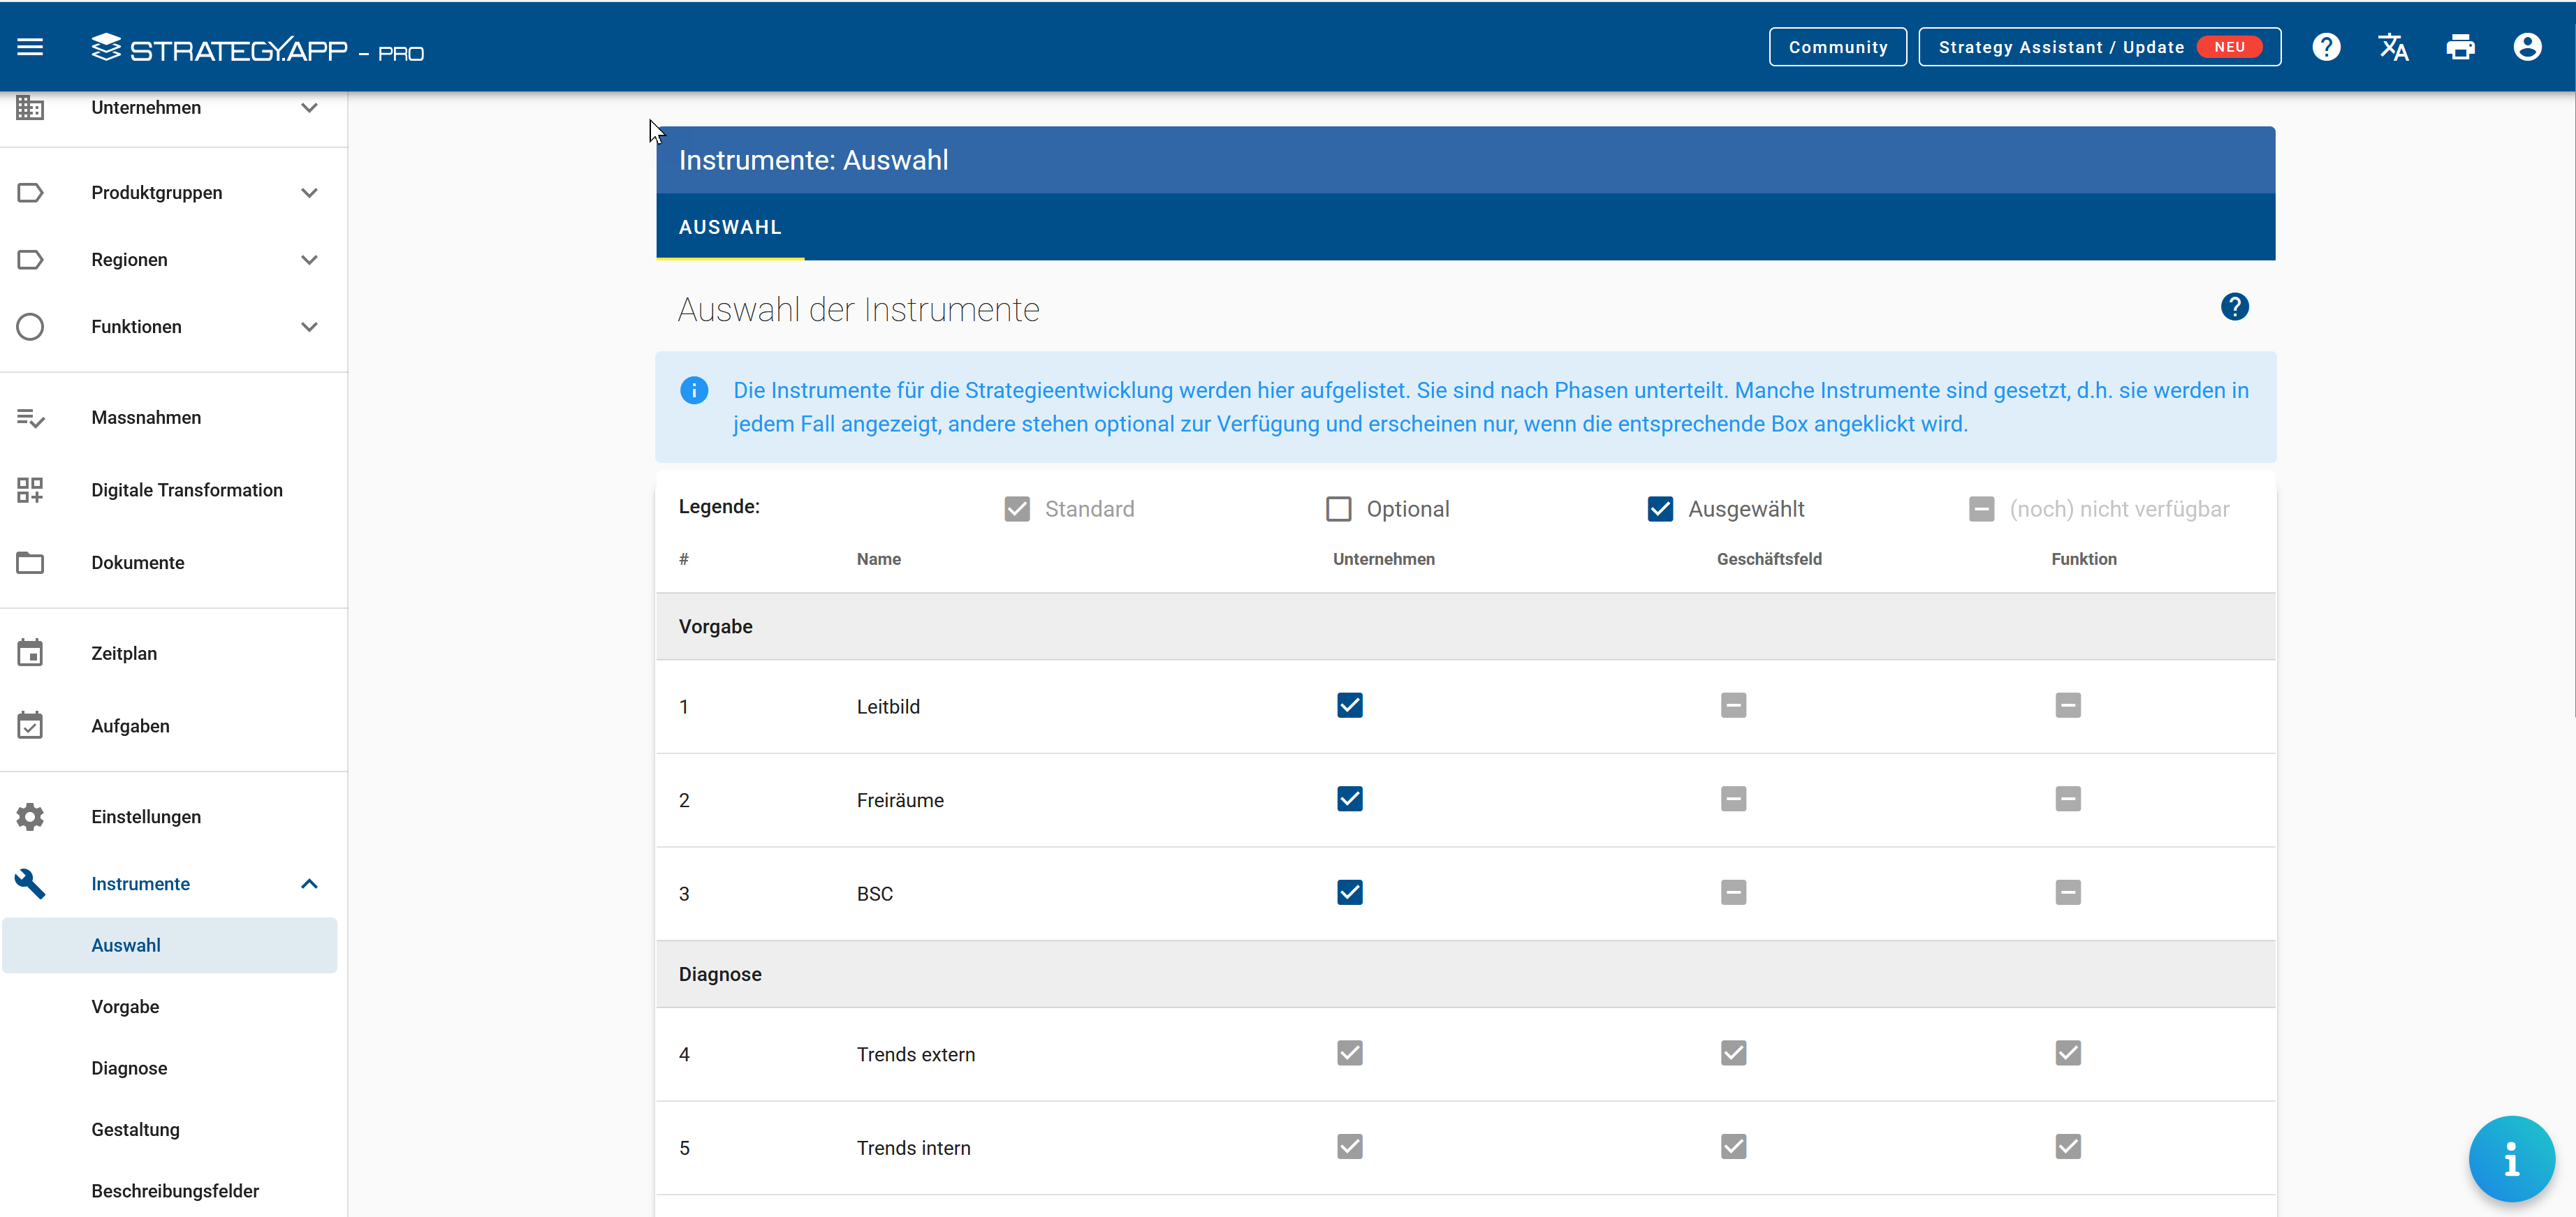Open the user account icon
Image resolution: width=2576 pixels, height=1217 pixels.
pos(2527,47)
